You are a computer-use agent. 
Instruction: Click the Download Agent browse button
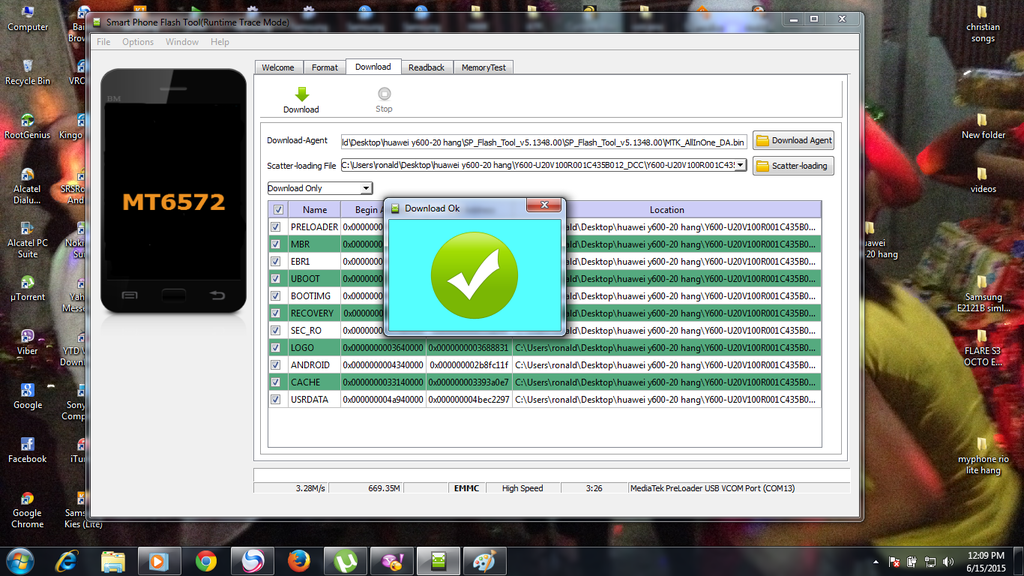793,141
